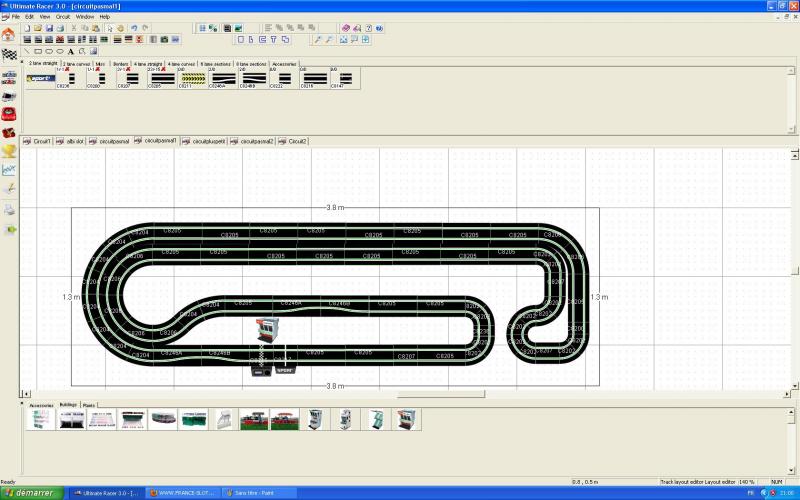The image size is (800, 500).
Task: Click the demarrer Start button
Action: (30, 493)
